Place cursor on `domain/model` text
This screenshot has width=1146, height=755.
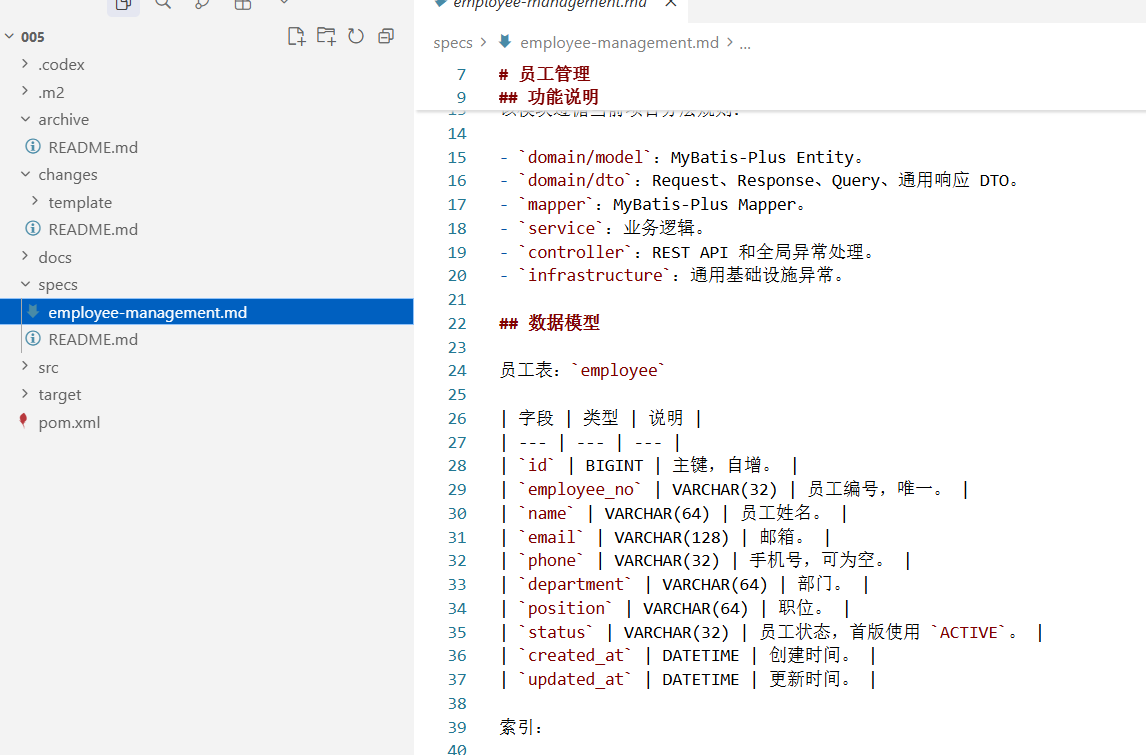tap(585, 157)
